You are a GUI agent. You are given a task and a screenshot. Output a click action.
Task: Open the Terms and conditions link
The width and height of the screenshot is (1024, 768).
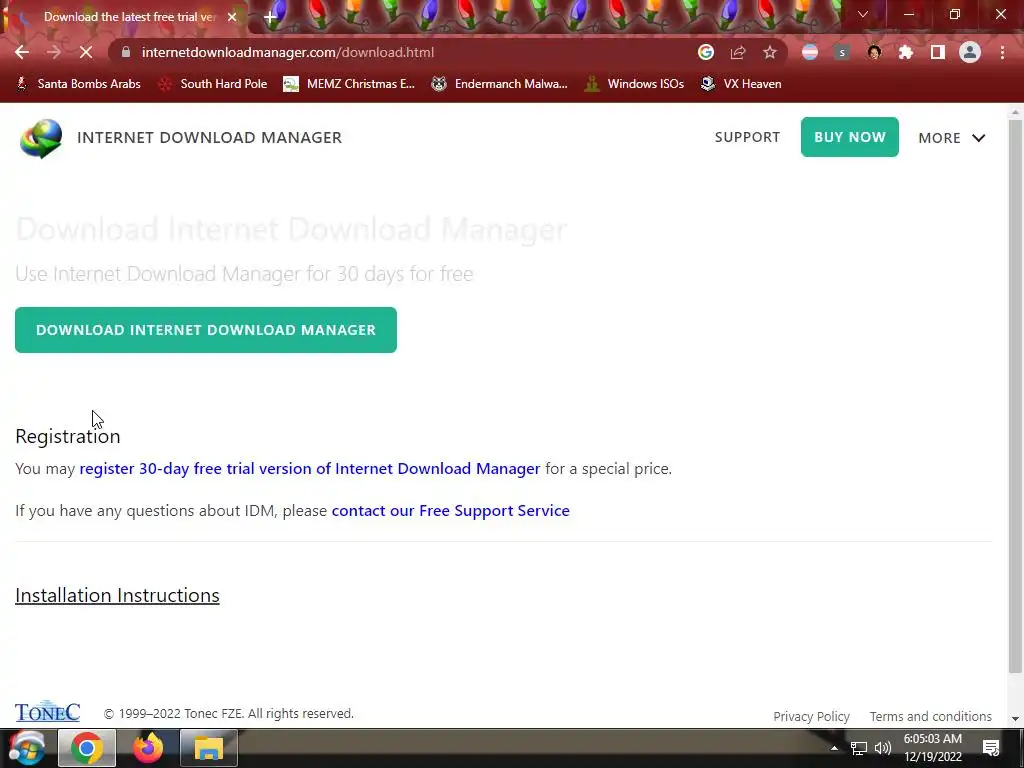click(931, 716)
